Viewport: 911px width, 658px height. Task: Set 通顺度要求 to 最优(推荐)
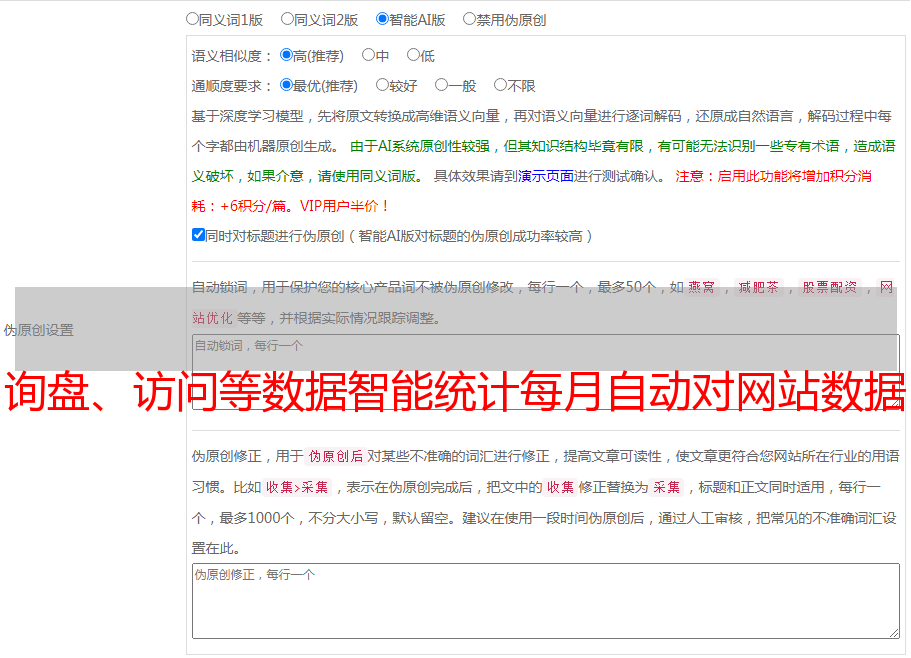click(x=286, y=85)
